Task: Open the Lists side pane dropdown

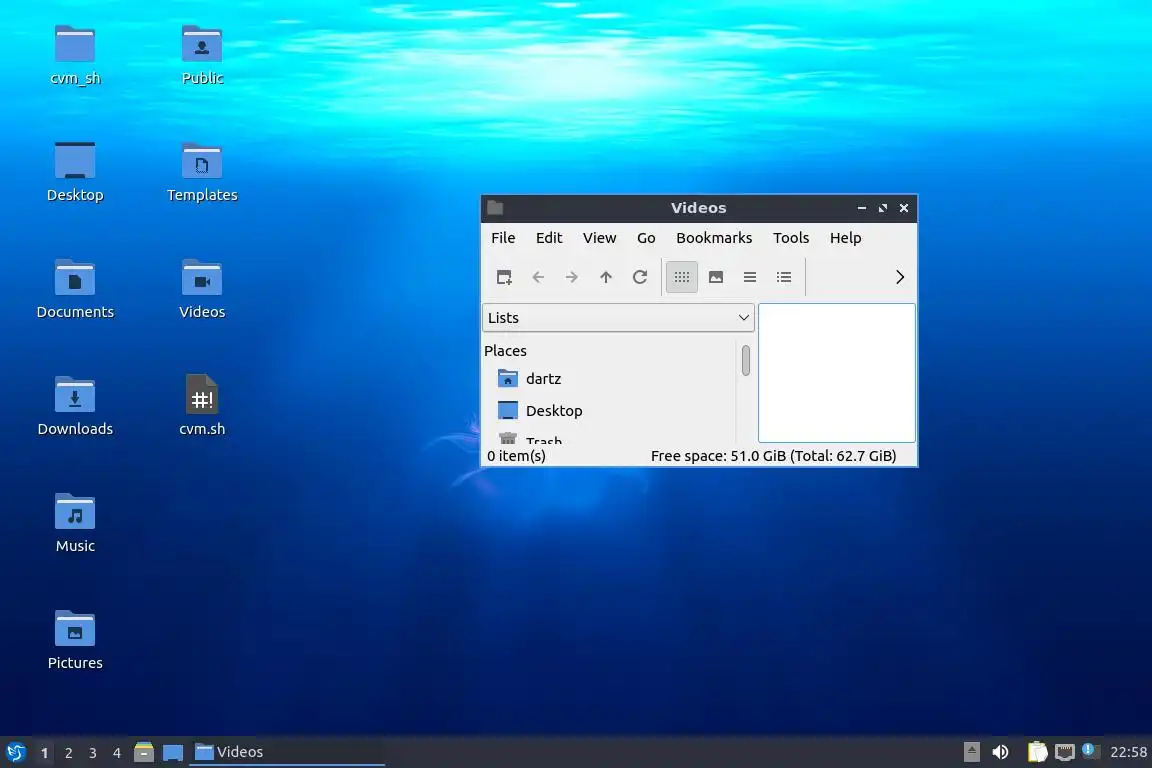Action: (x=618, y=317)
